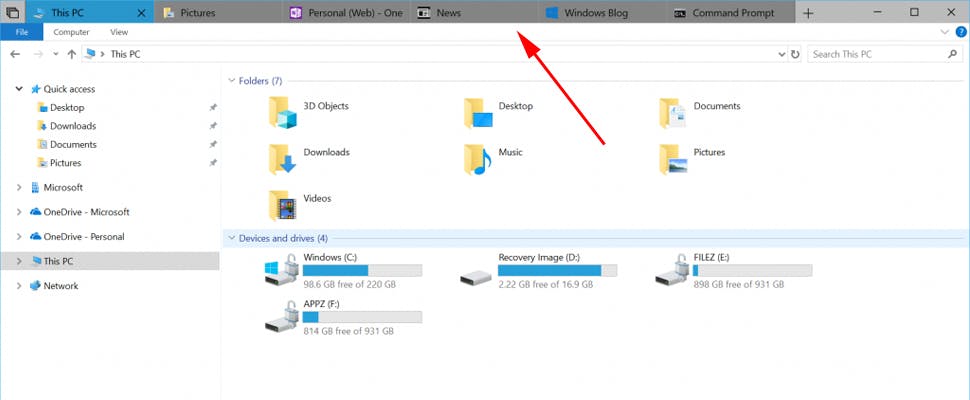Click '898 GB free of 931 GB' text
Screen dimensions: 970x400
click(x=739, y=284)
